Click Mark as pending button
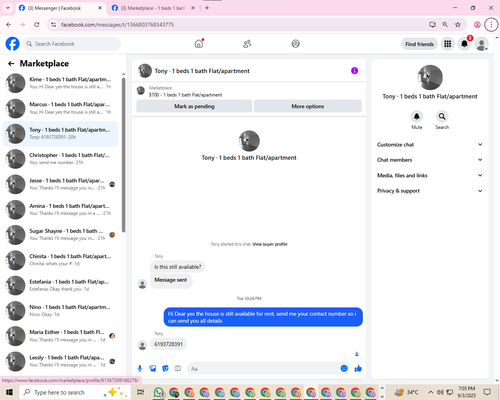 (194, 106)
